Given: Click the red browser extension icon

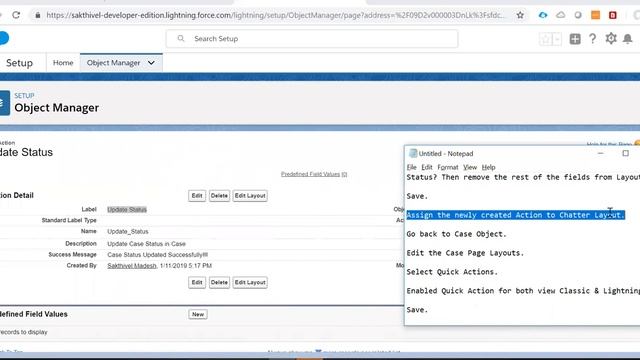Looking at the screenshot, I should point(613,15).
